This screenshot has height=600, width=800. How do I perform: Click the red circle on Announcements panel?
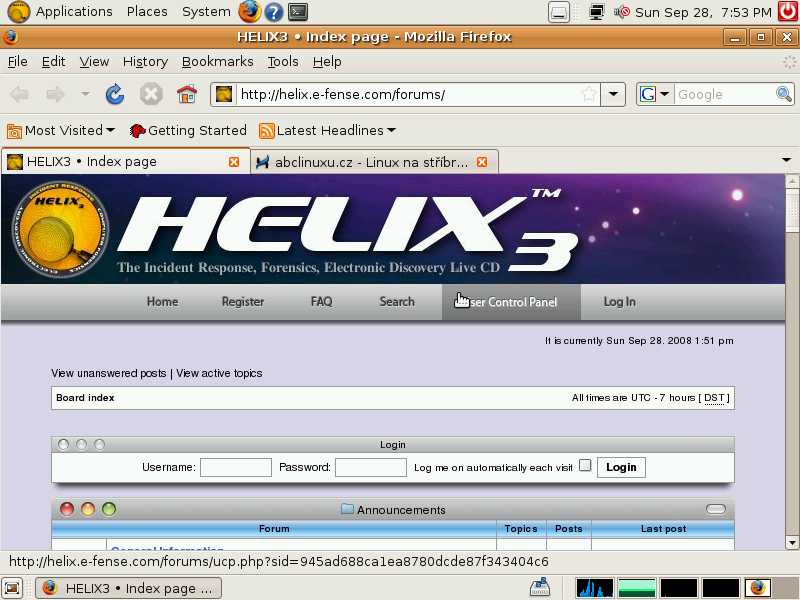coord(67,509)
